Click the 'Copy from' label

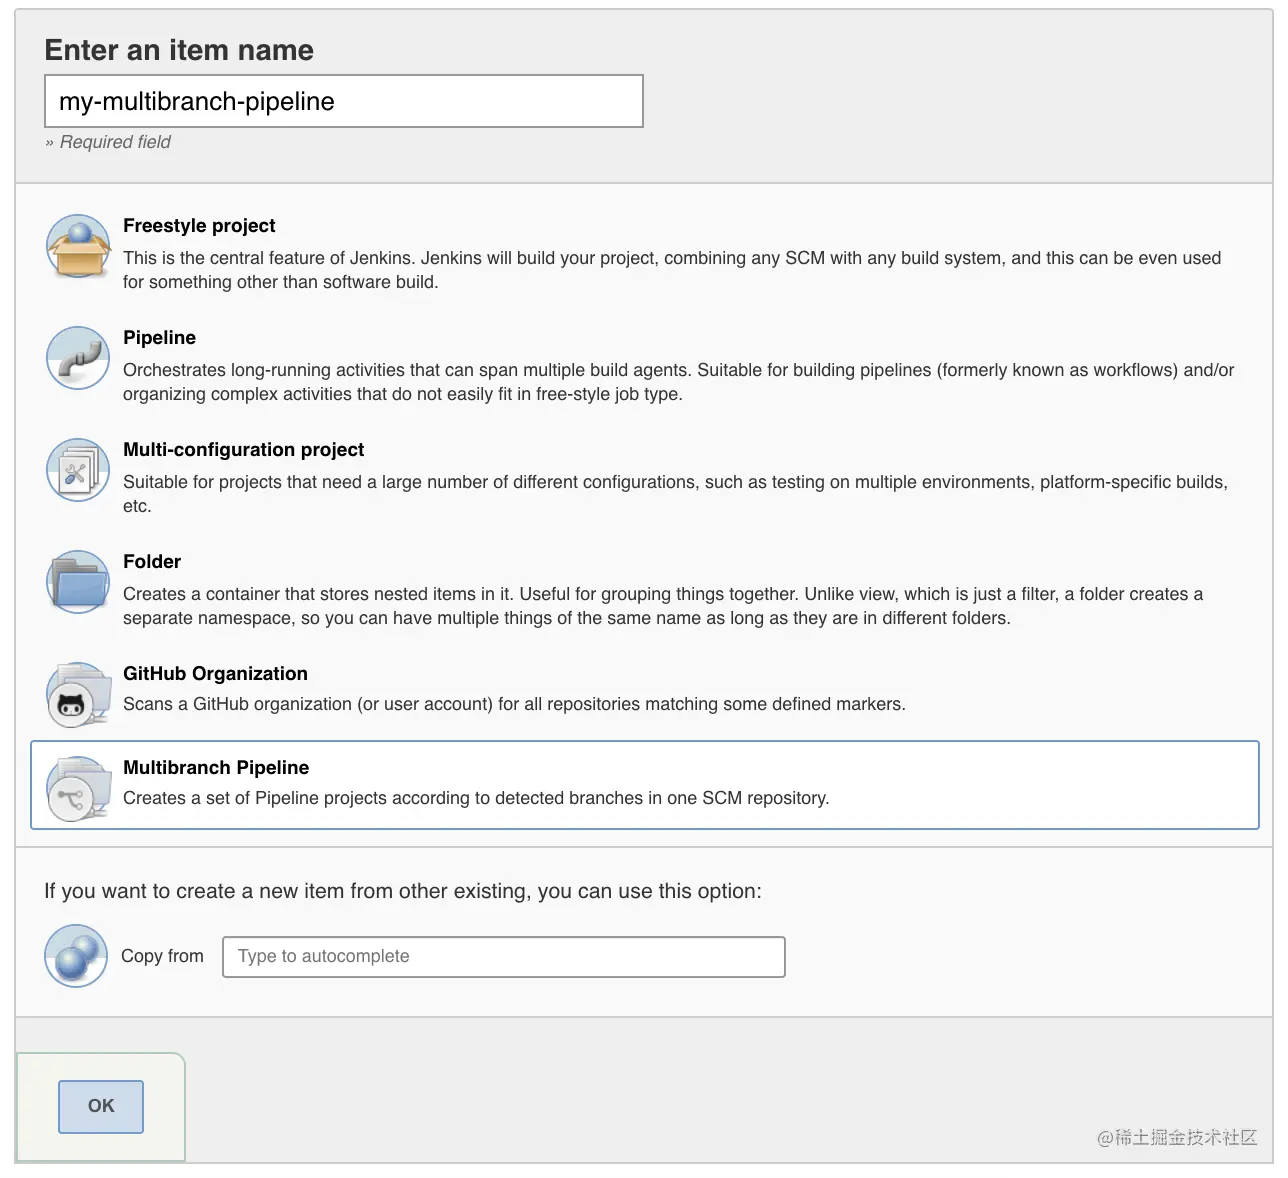162,956
